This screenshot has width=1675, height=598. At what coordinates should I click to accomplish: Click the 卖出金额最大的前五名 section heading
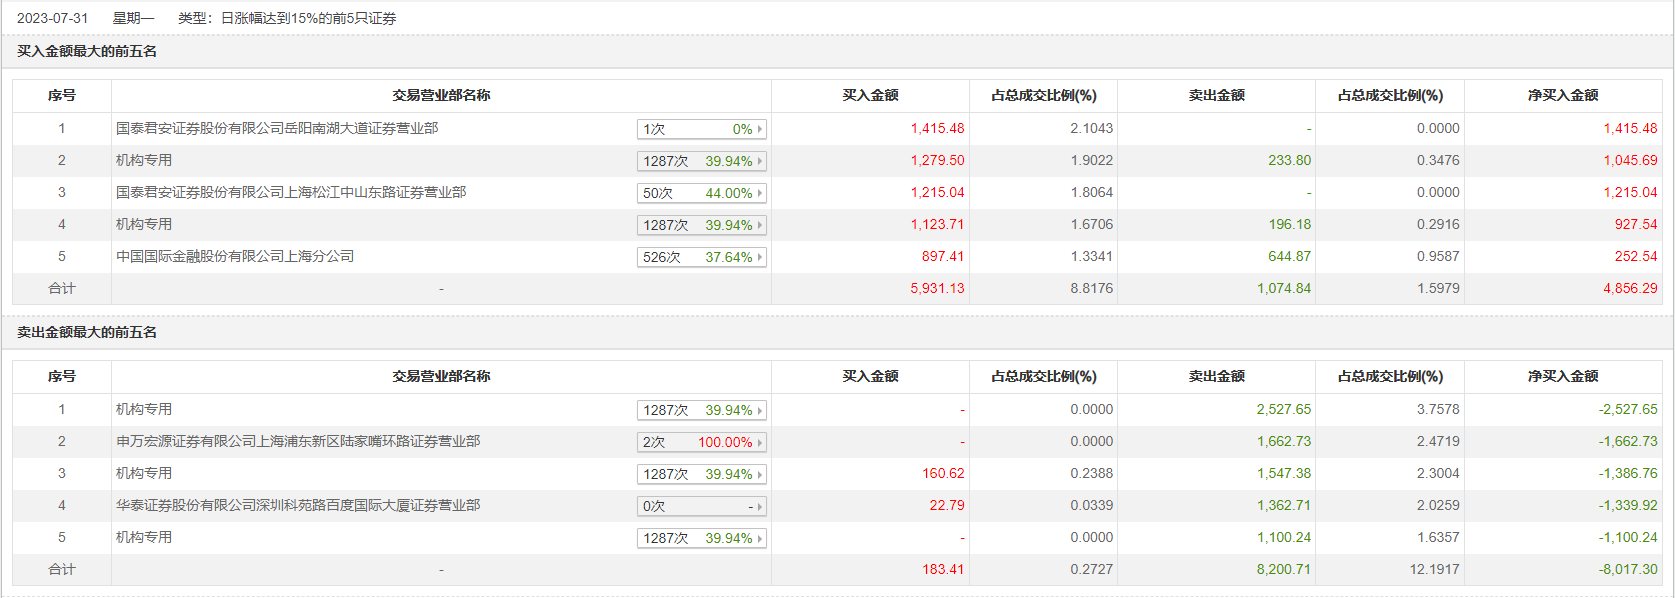[x=87, y=332]
